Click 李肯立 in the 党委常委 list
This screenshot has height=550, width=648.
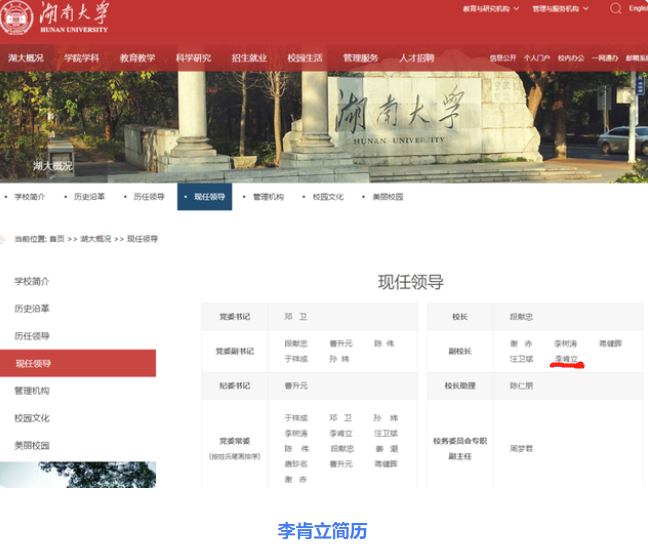point(341,433)
